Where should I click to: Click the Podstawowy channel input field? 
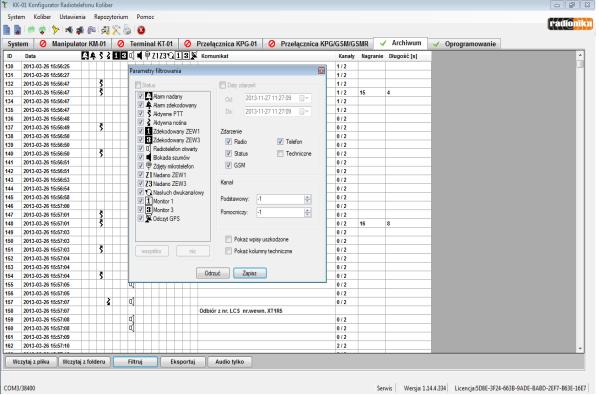280,199
